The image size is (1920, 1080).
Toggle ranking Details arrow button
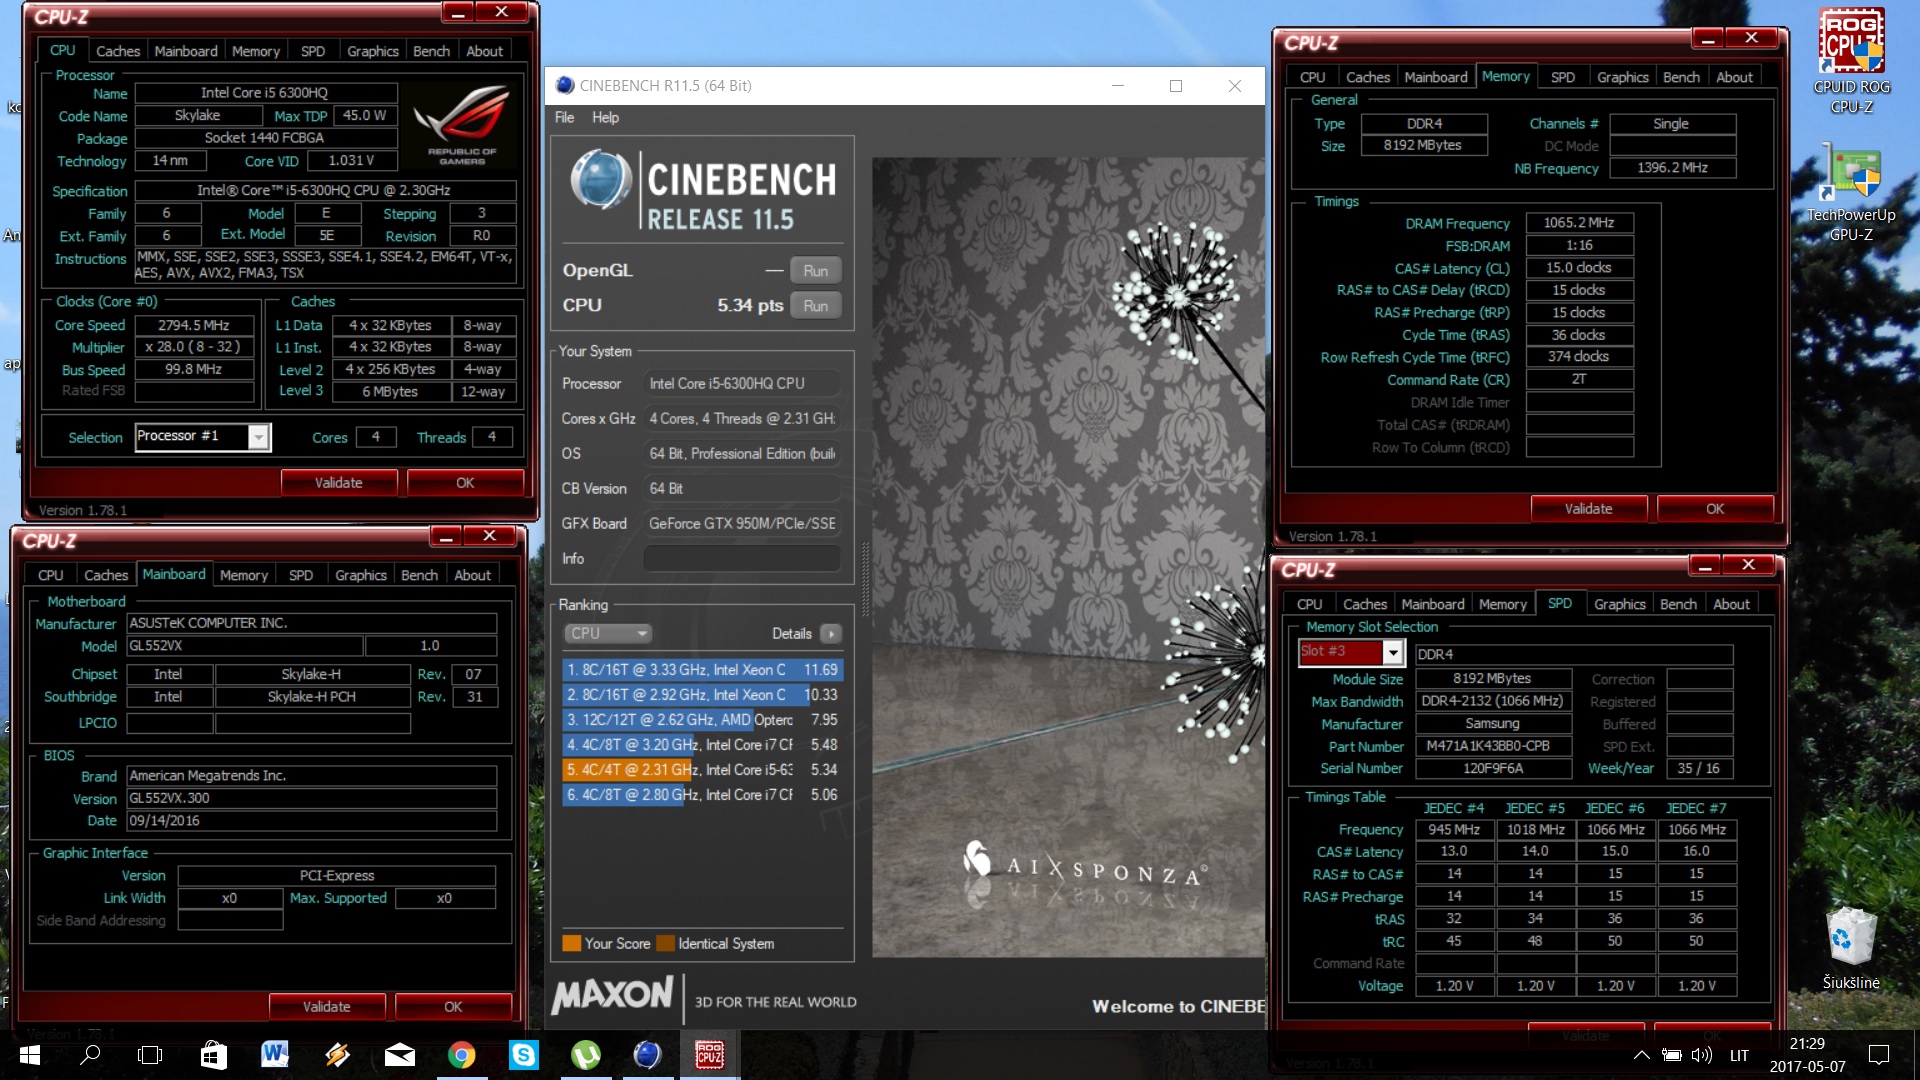click(x=831, y=634)
